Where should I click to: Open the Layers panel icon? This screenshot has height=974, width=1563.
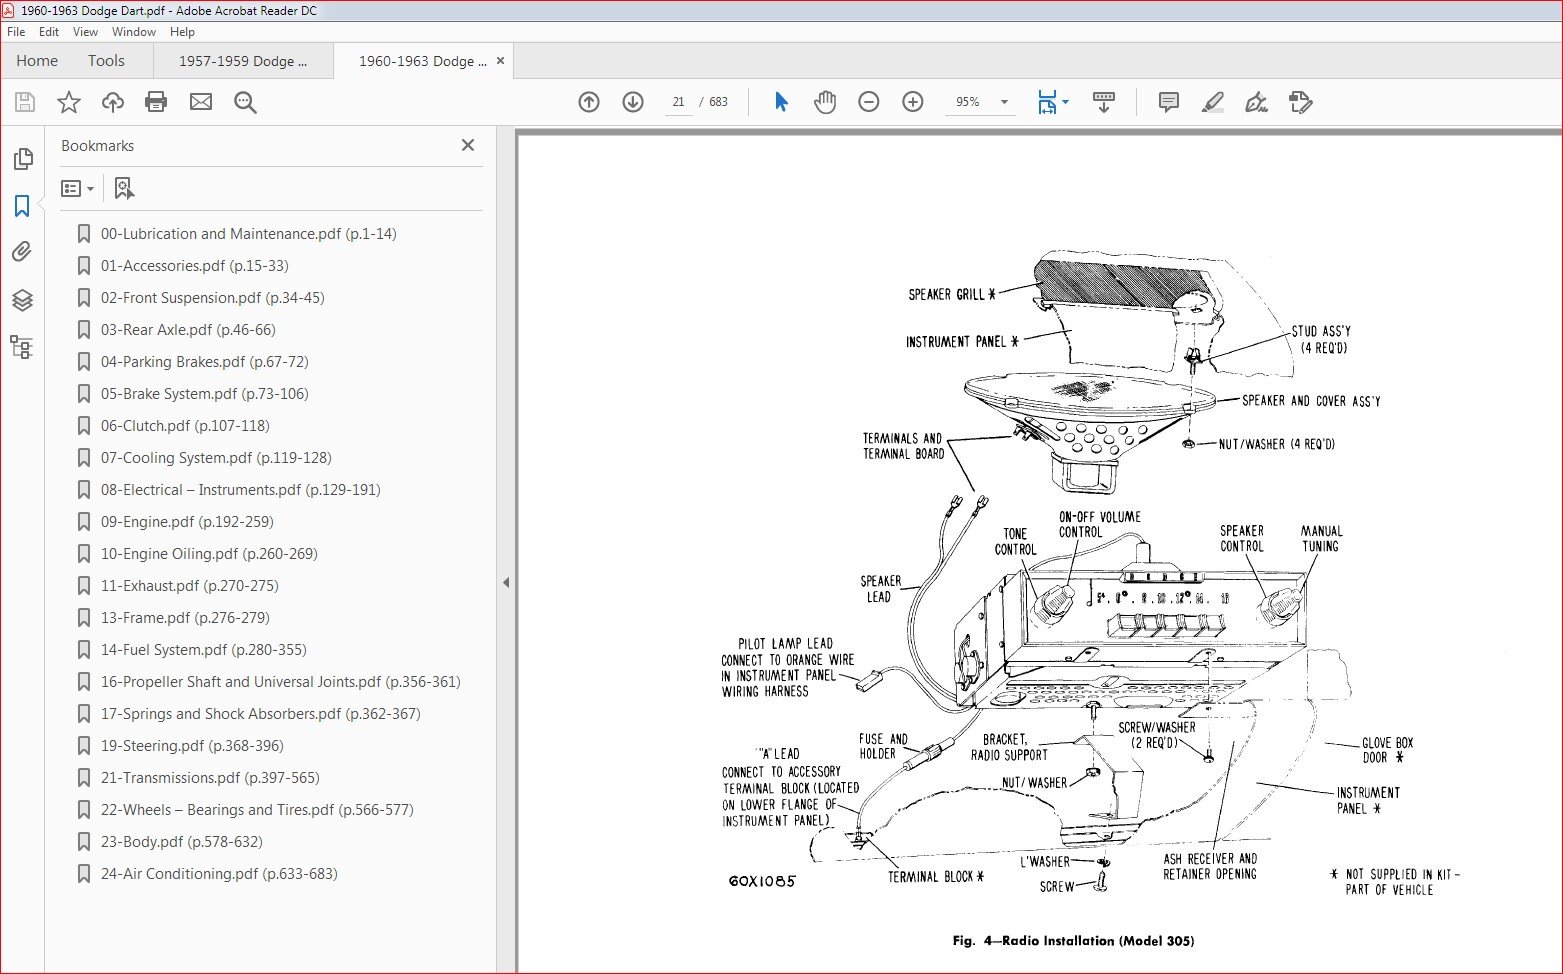tap(22, 300)
